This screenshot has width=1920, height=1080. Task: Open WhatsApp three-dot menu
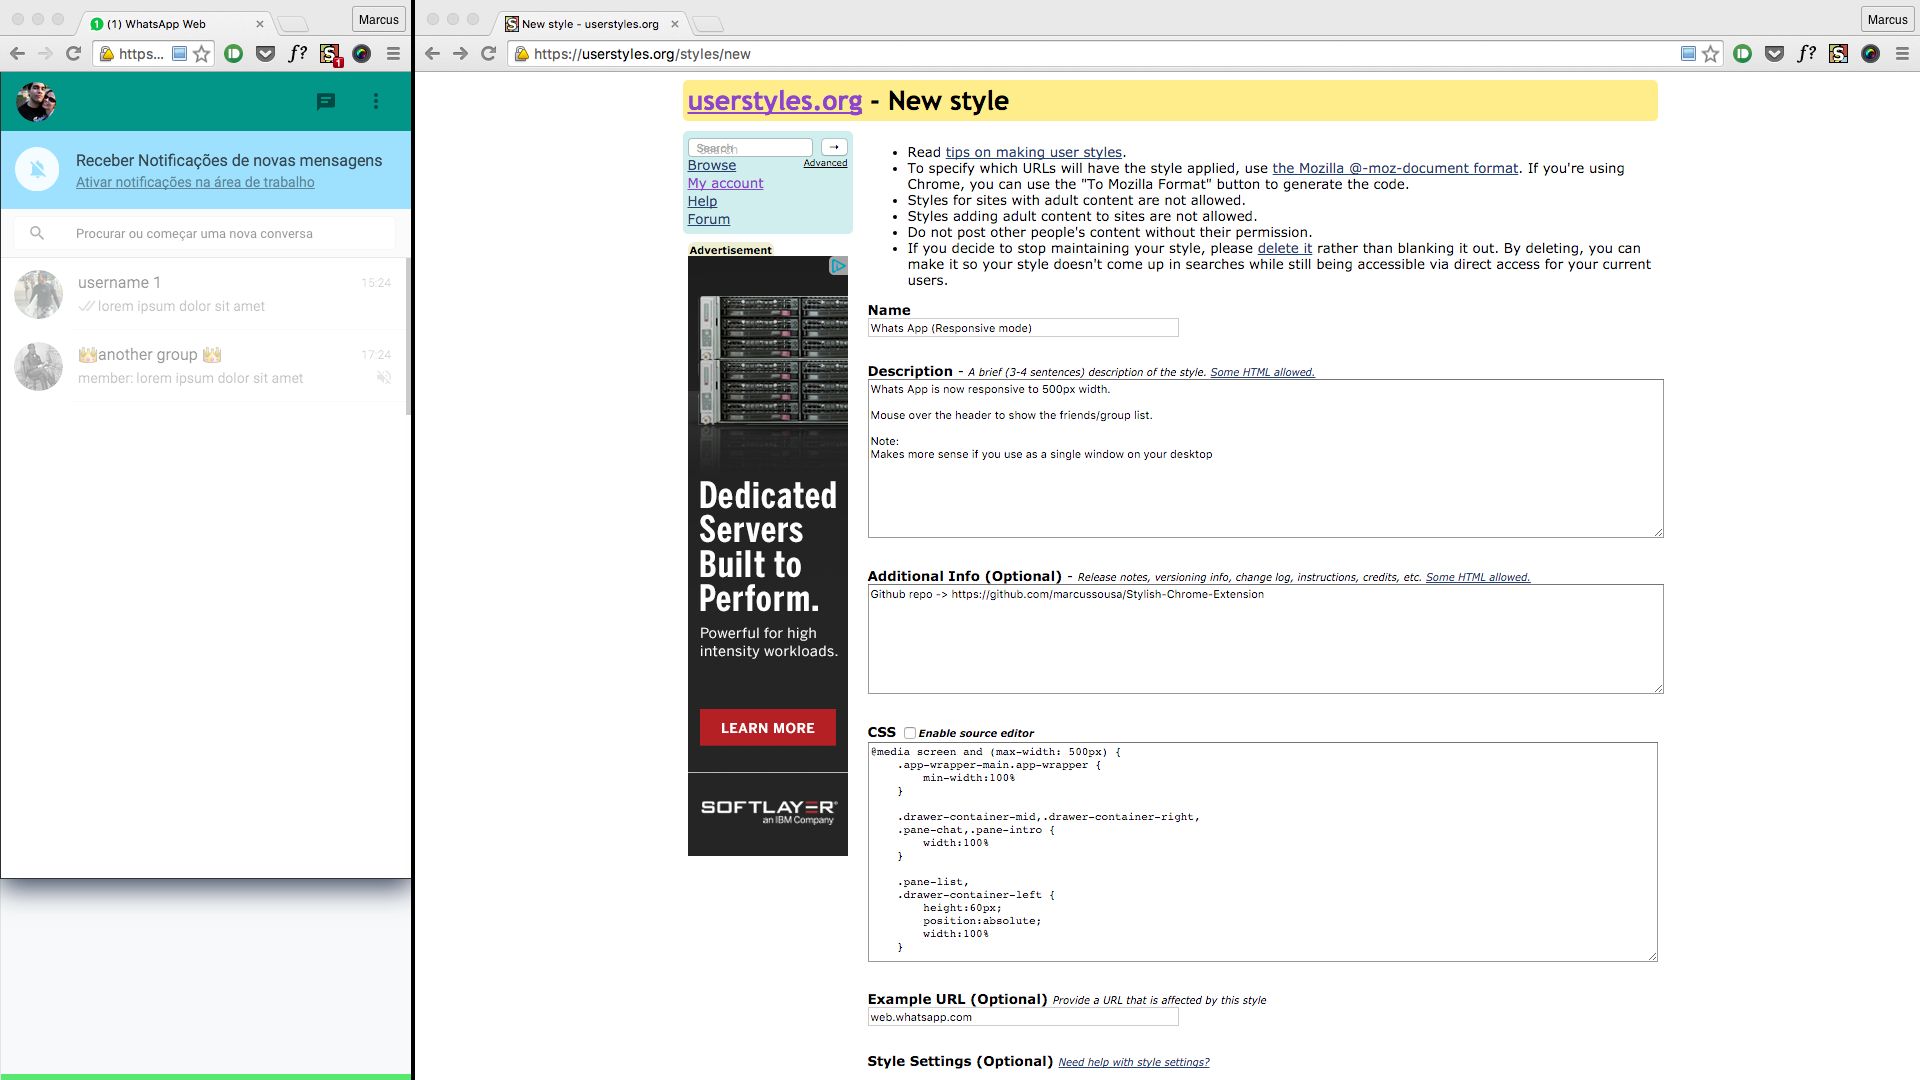click(376, 101)
